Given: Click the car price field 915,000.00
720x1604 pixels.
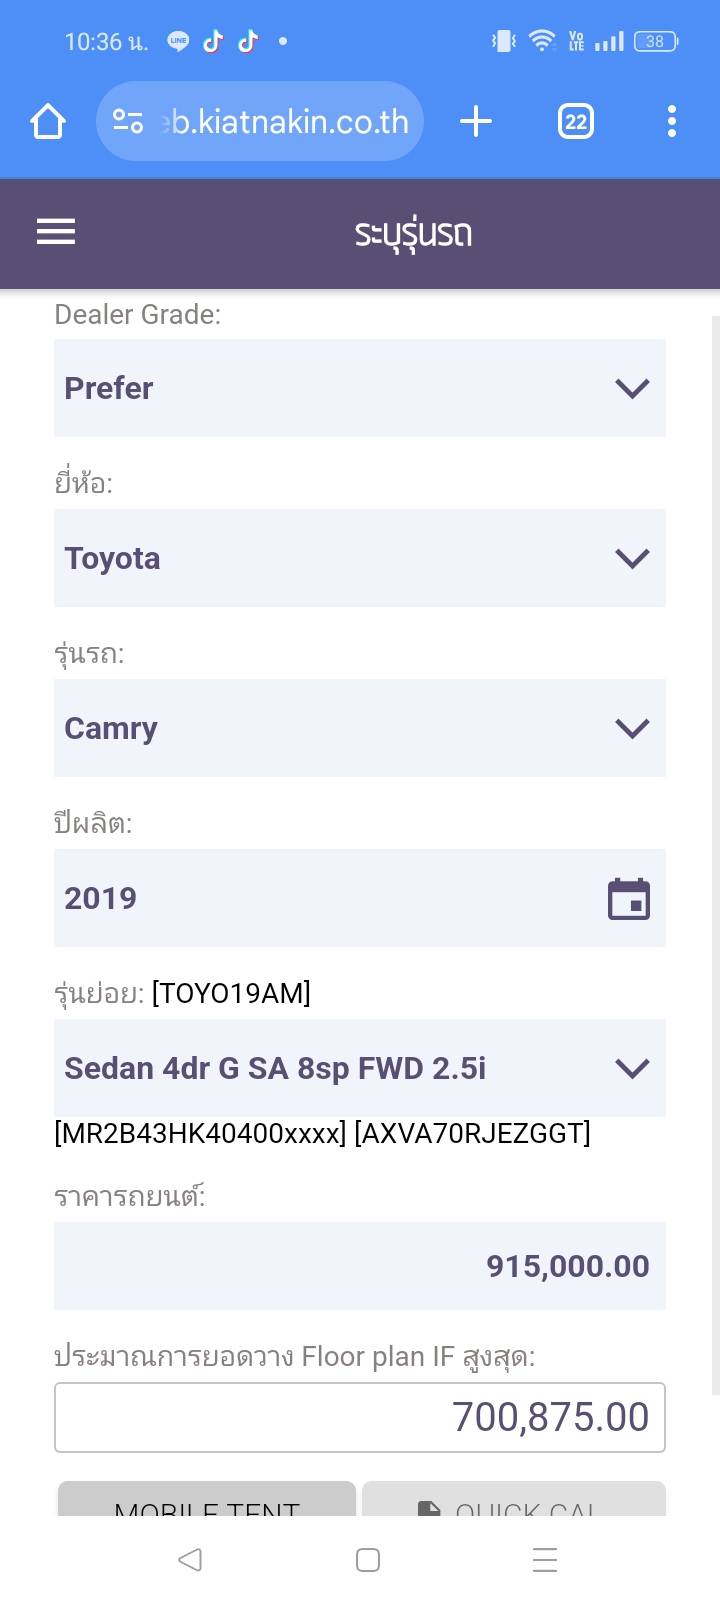Looking at the screenshot, I should [360, 1266].
